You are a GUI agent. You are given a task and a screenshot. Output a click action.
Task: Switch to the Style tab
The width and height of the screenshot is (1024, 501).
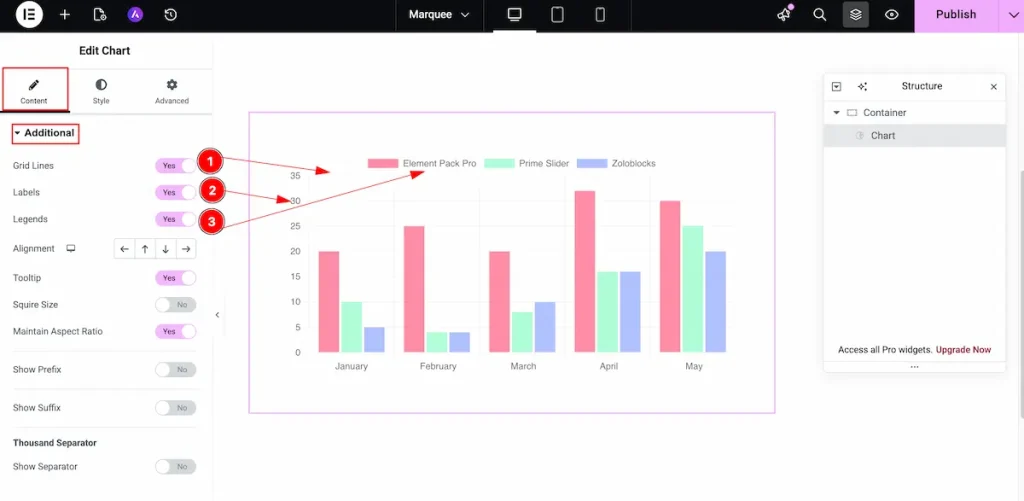(101, 91)
